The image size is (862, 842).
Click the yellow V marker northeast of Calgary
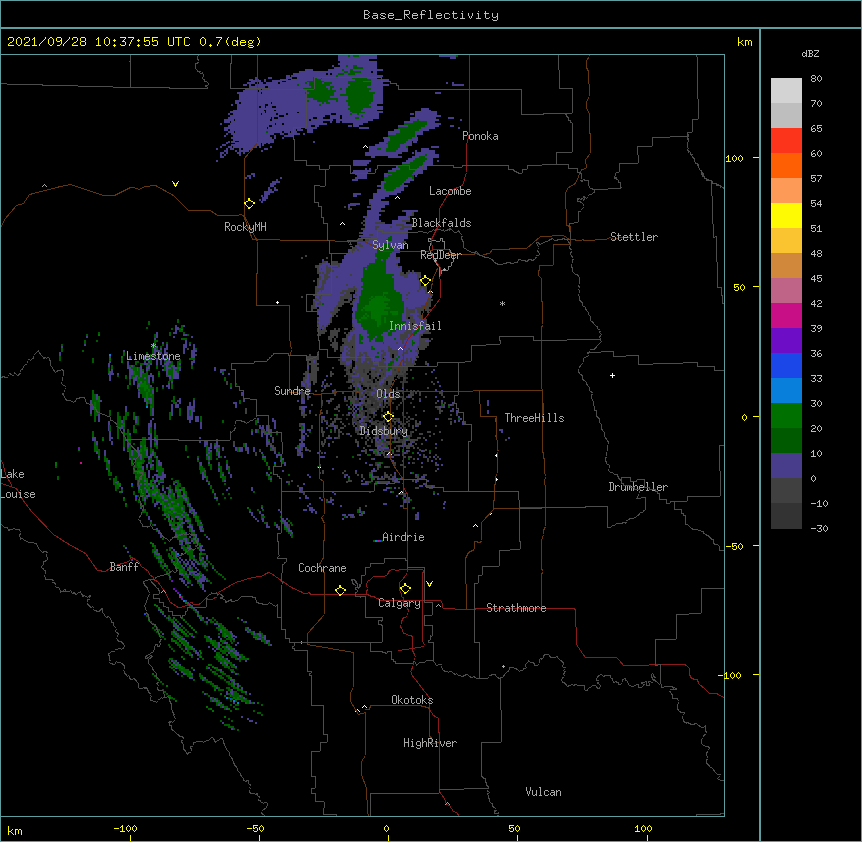[429, 584]
